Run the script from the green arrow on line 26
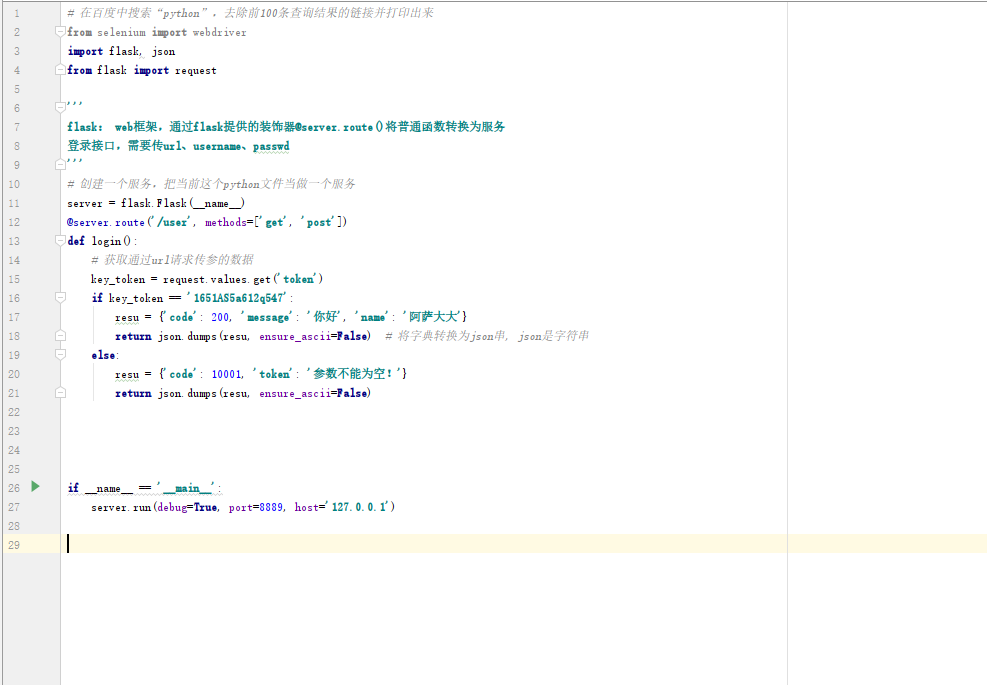Image resolution: width=987 pixels, height=685 pixels. [x=35, y=487]
